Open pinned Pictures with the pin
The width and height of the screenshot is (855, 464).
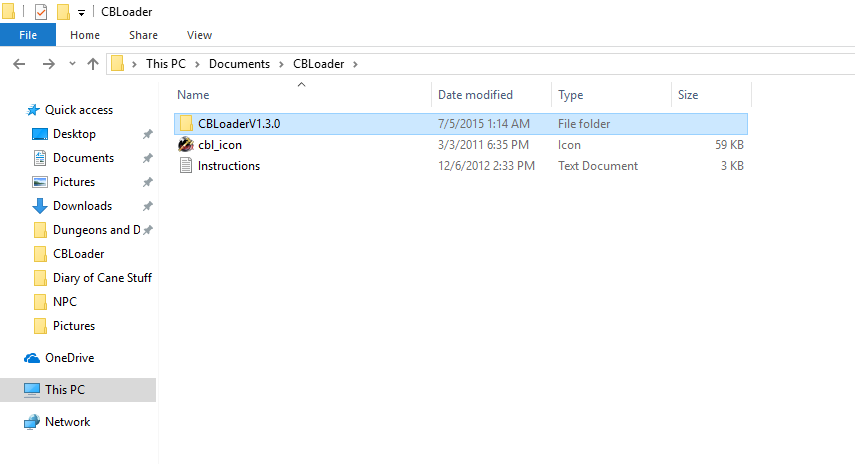tap(74, 182)
